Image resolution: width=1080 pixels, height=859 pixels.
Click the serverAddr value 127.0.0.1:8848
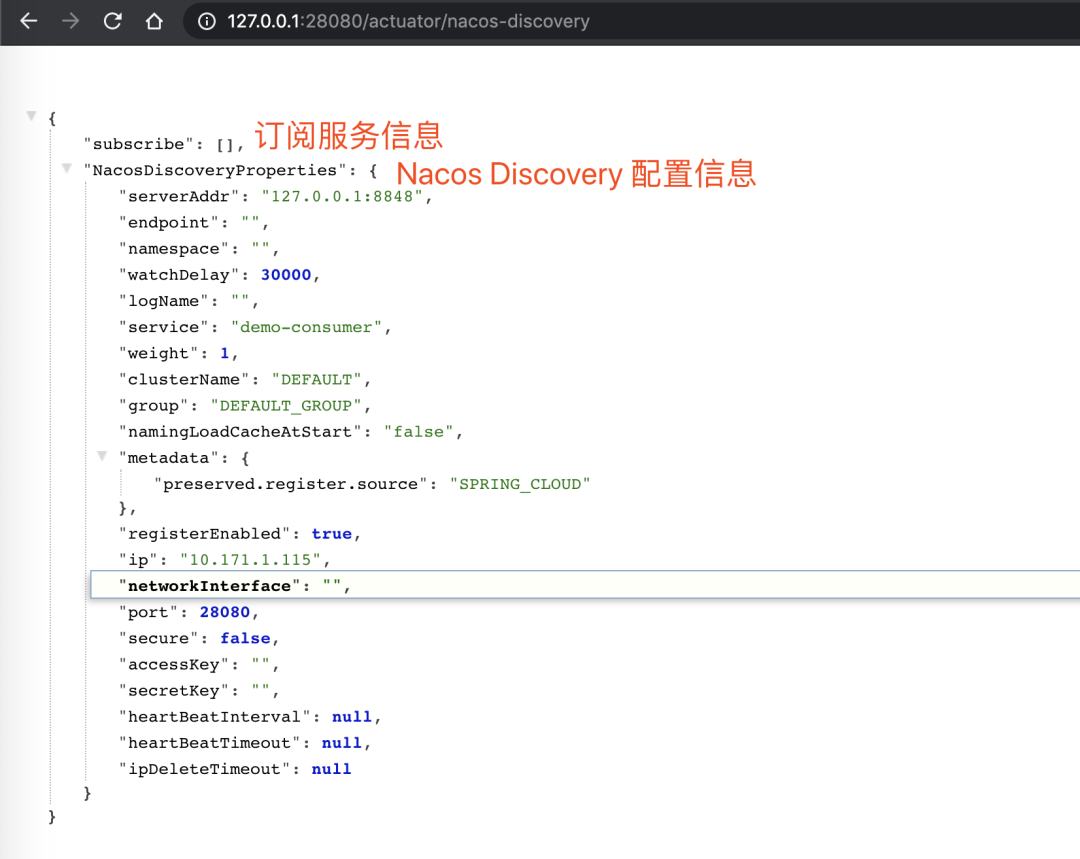point(342,196)
